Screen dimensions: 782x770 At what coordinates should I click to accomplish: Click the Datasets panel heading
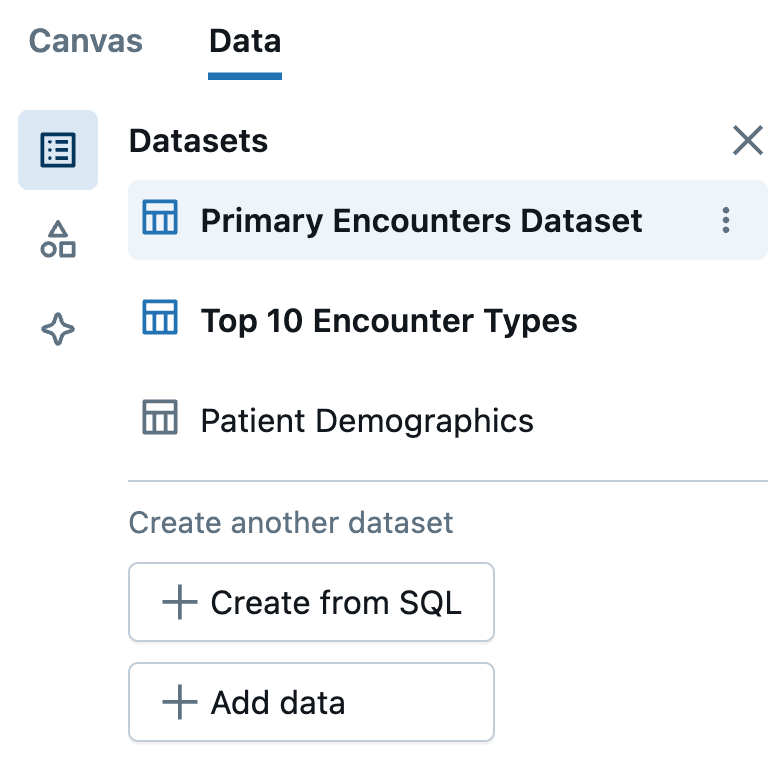point(198,141)
